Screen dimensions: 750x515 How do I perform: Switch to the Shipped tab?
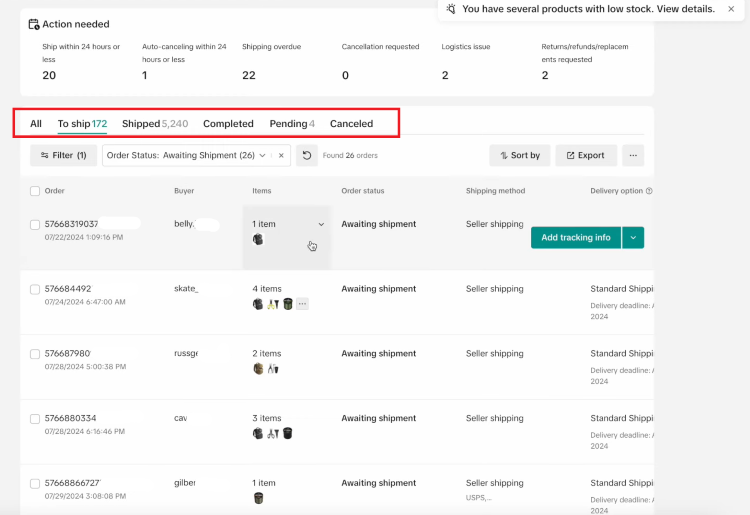(x=155, y=124)
